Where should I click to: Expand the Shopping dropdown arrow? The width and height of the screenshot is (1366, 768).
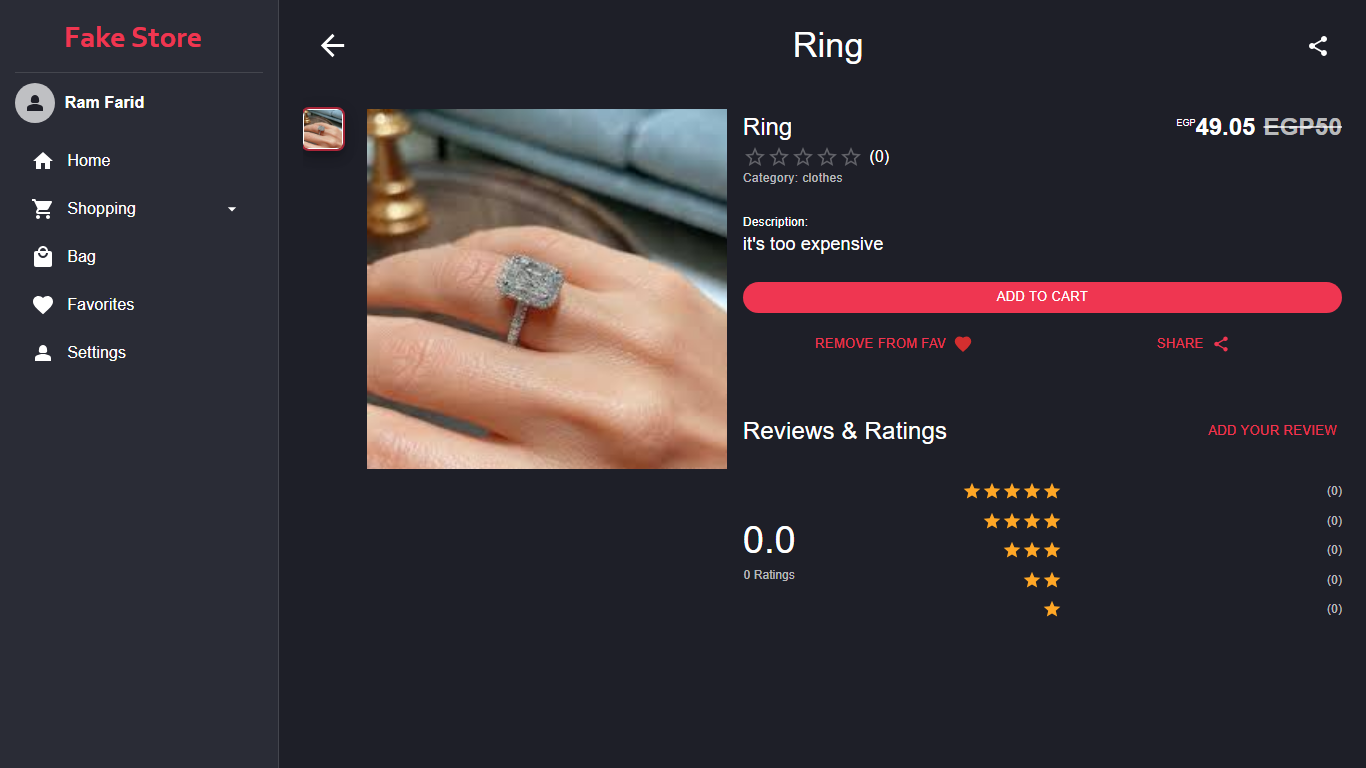tap(232, 209)
